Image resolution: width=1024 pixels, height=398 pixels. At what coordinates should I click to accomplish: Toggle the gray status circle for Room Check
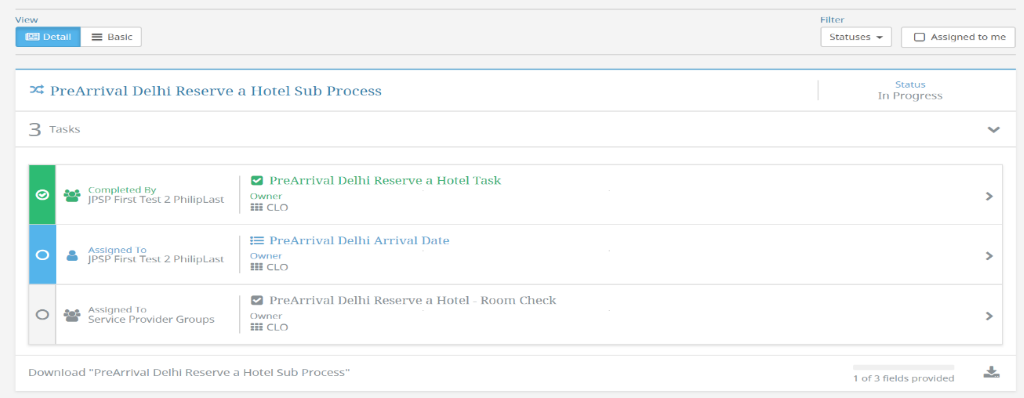click(42, 315)
